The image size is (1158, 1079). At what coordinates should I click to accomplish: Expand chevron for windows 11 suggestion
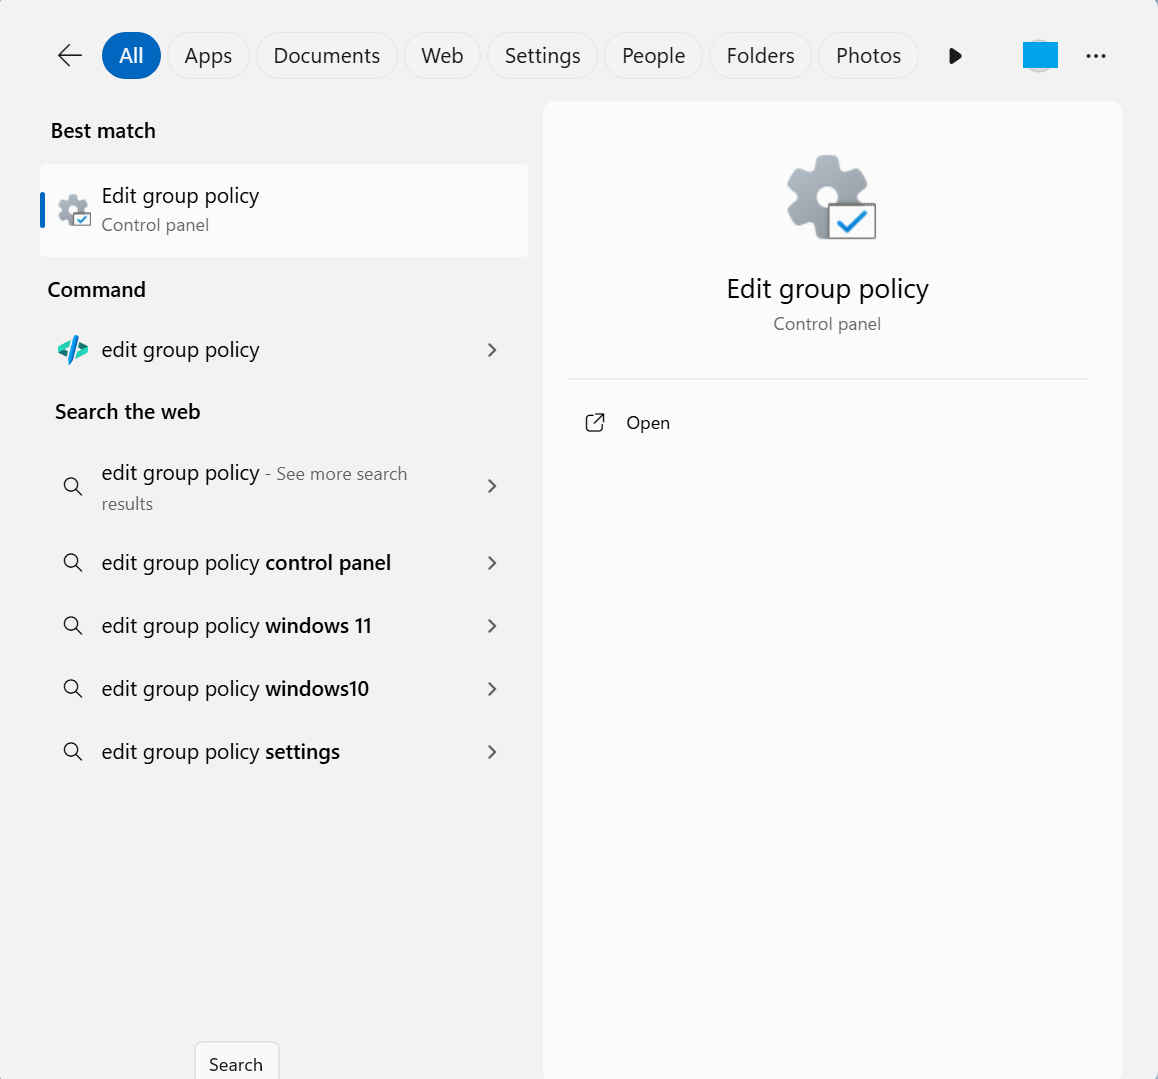492,626
